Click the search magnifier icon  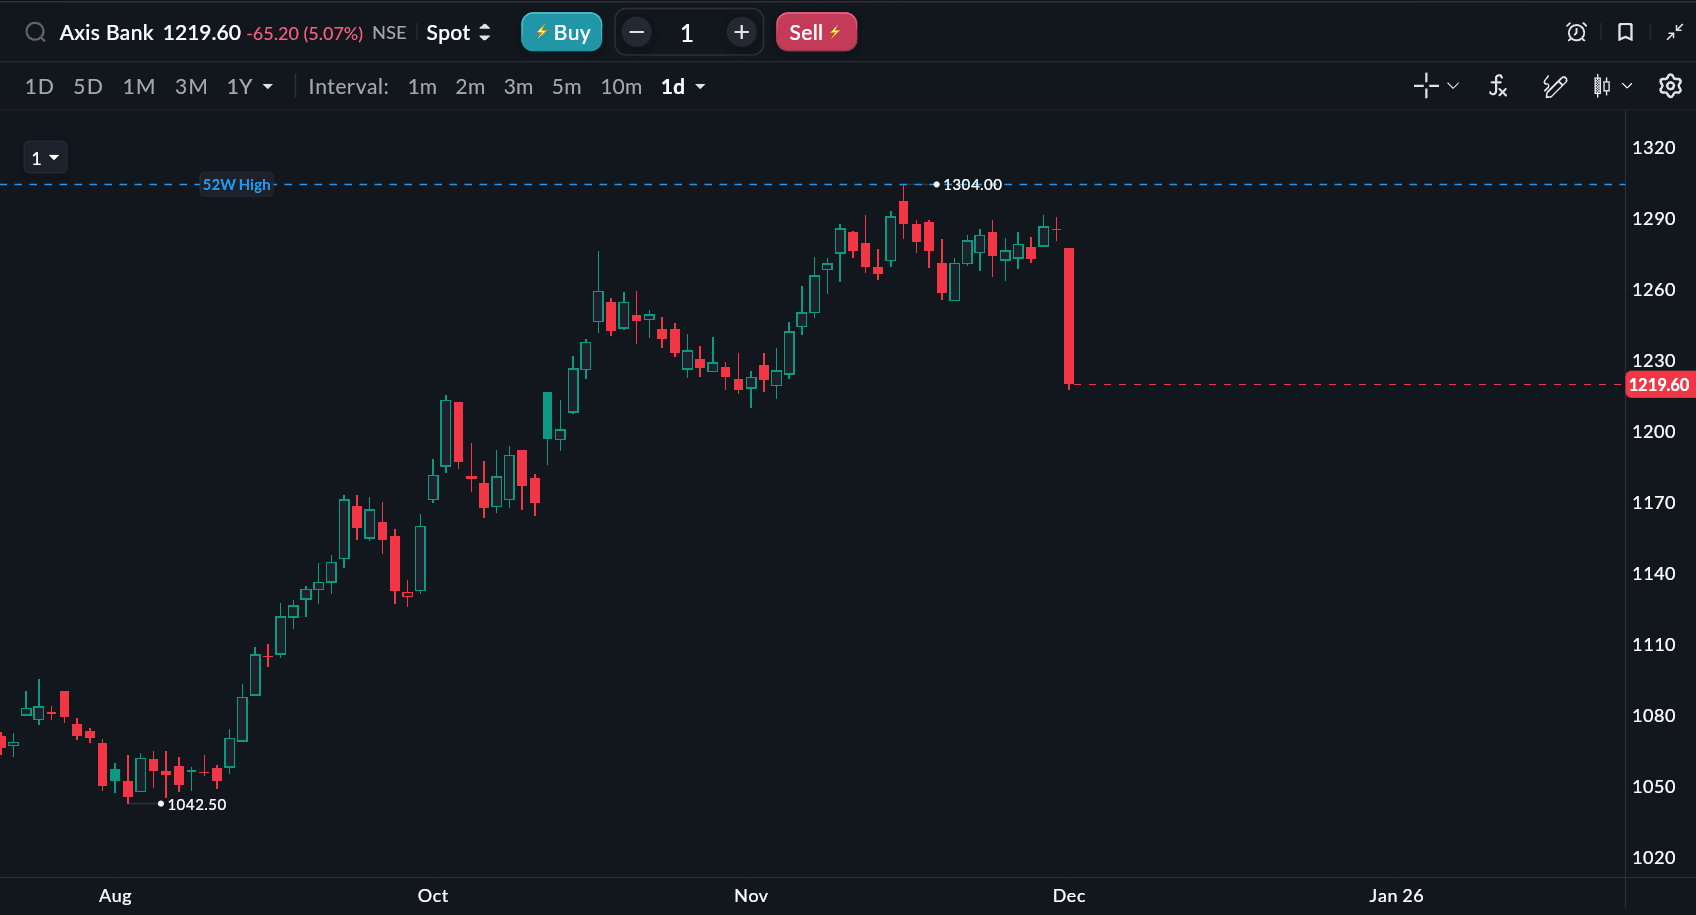35,32
